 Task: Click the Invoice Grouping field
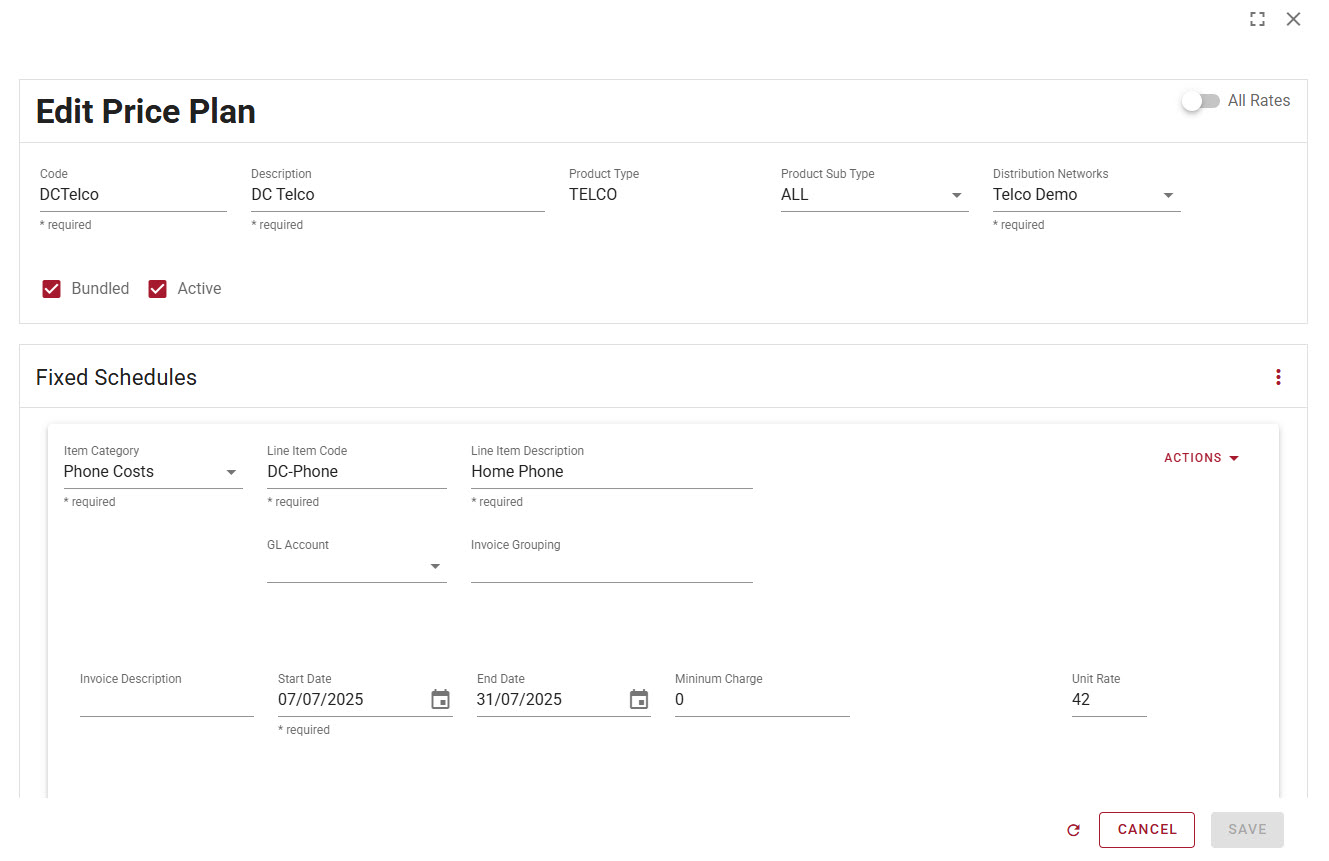(x=611, y=566)
